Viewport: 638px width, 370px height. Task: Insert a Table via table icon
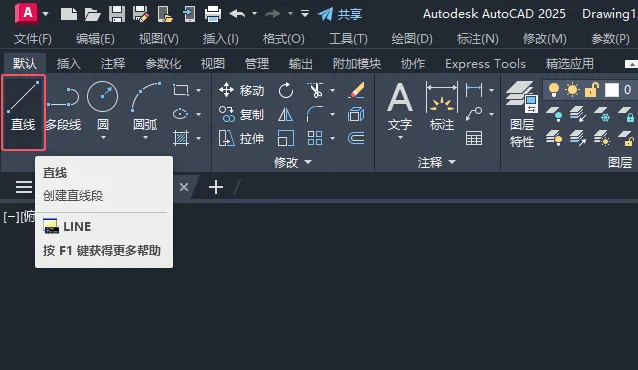[x=474, y=138]
